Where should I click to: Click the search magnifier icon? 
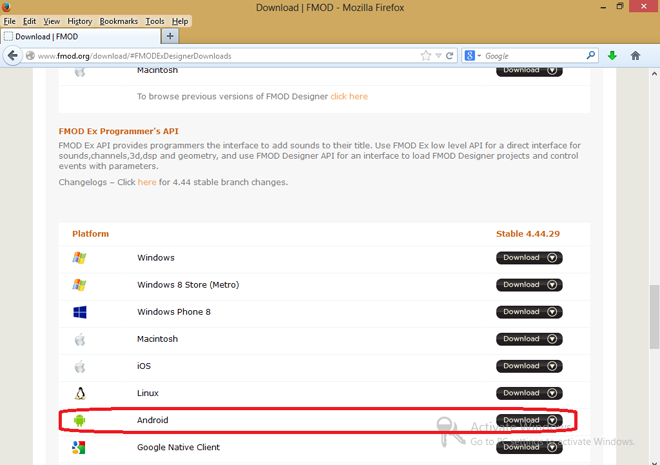tap(591, 55)
